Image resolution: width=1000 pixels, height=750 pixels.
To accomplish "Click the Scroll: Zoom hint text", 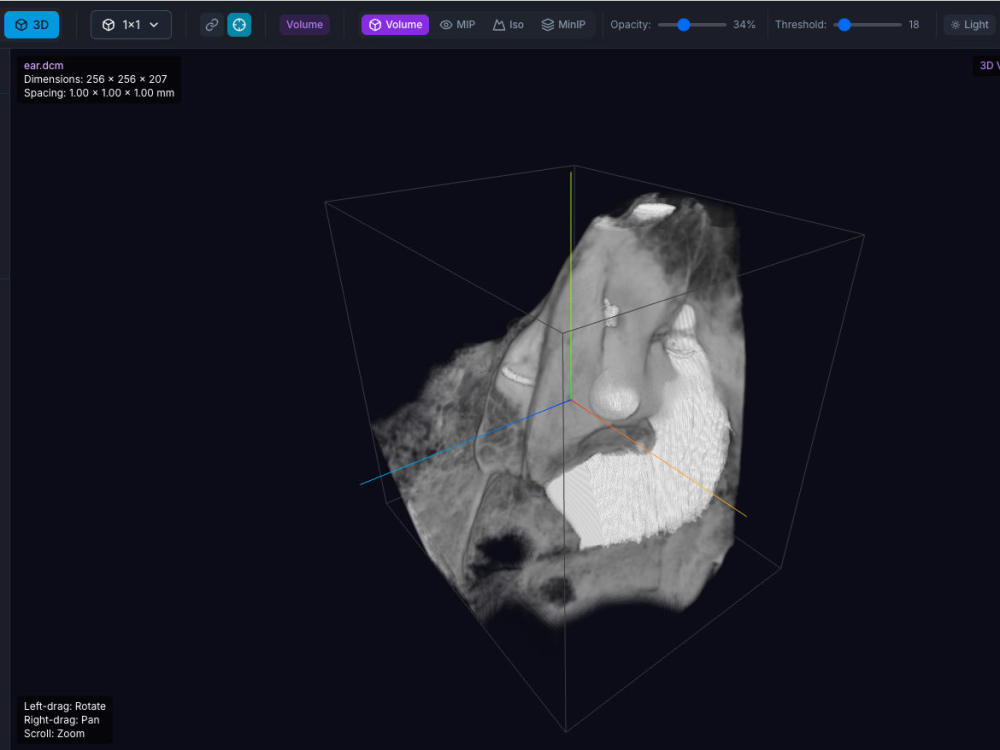I will (54, 733).
